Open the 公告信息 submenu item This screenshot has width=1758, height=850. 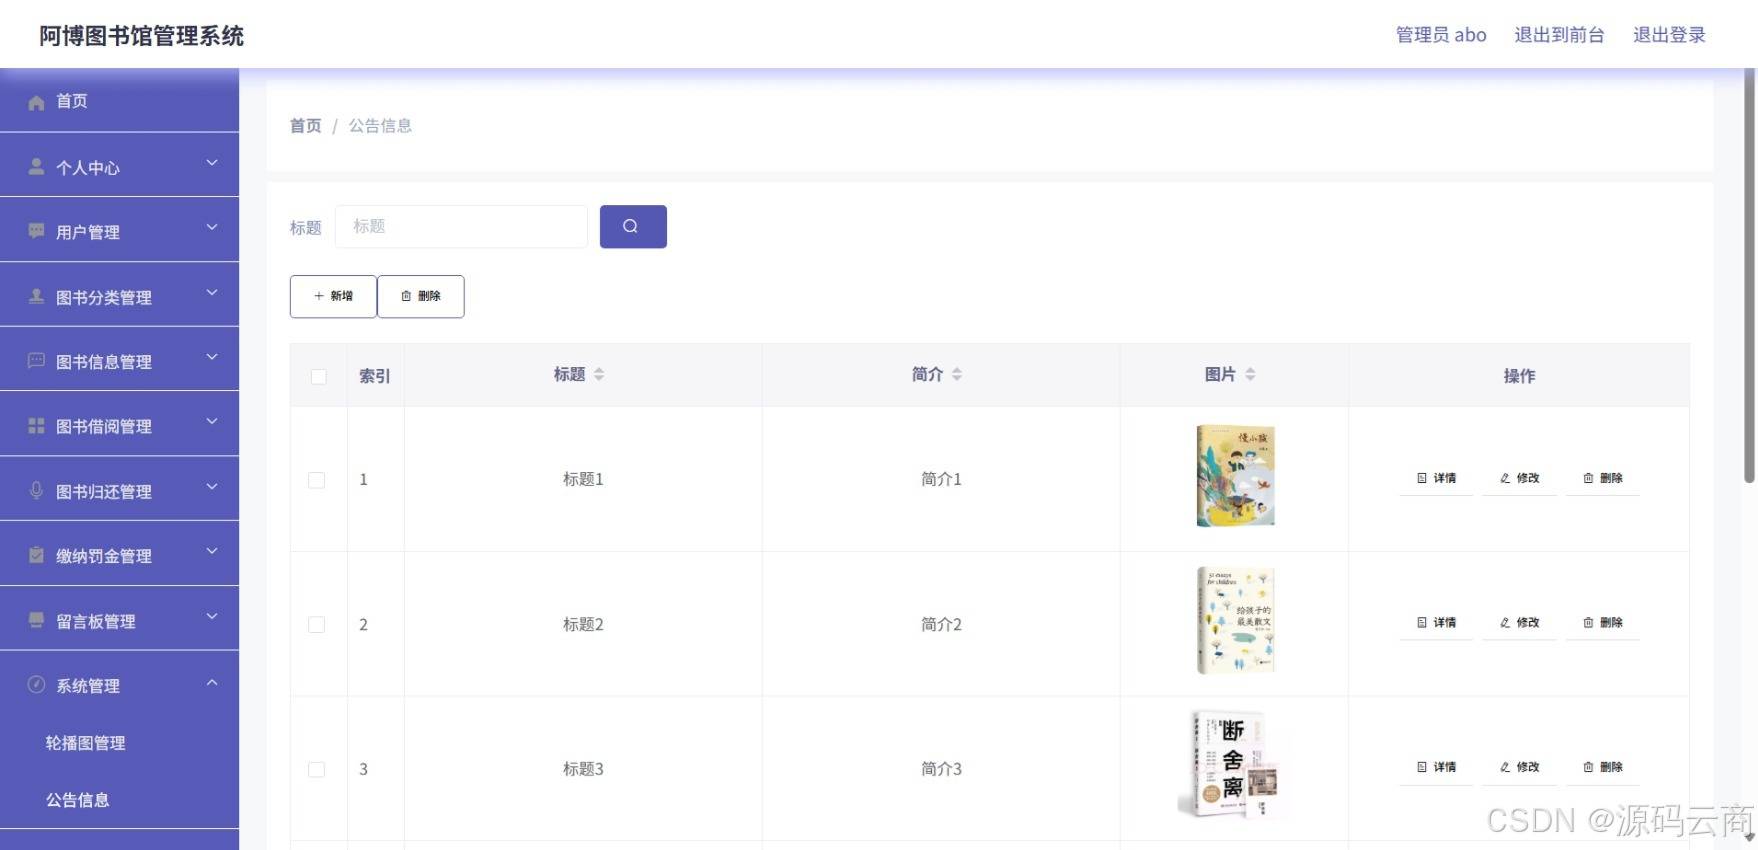tap(77, 800)
